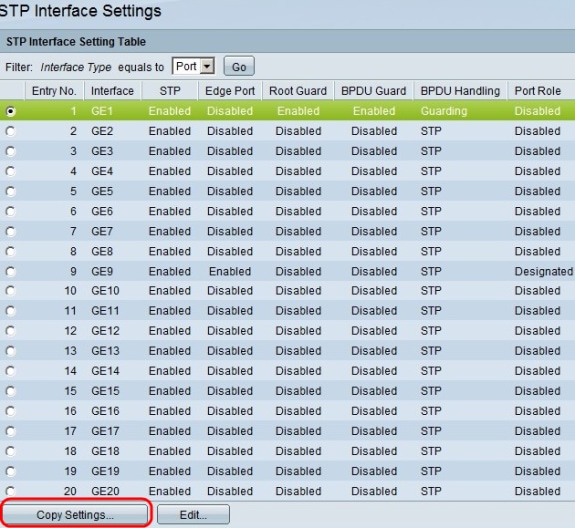This screenshot has height=528, width=575.
Task: Select radio button for GE9 entry
Action: click(11, 271)
